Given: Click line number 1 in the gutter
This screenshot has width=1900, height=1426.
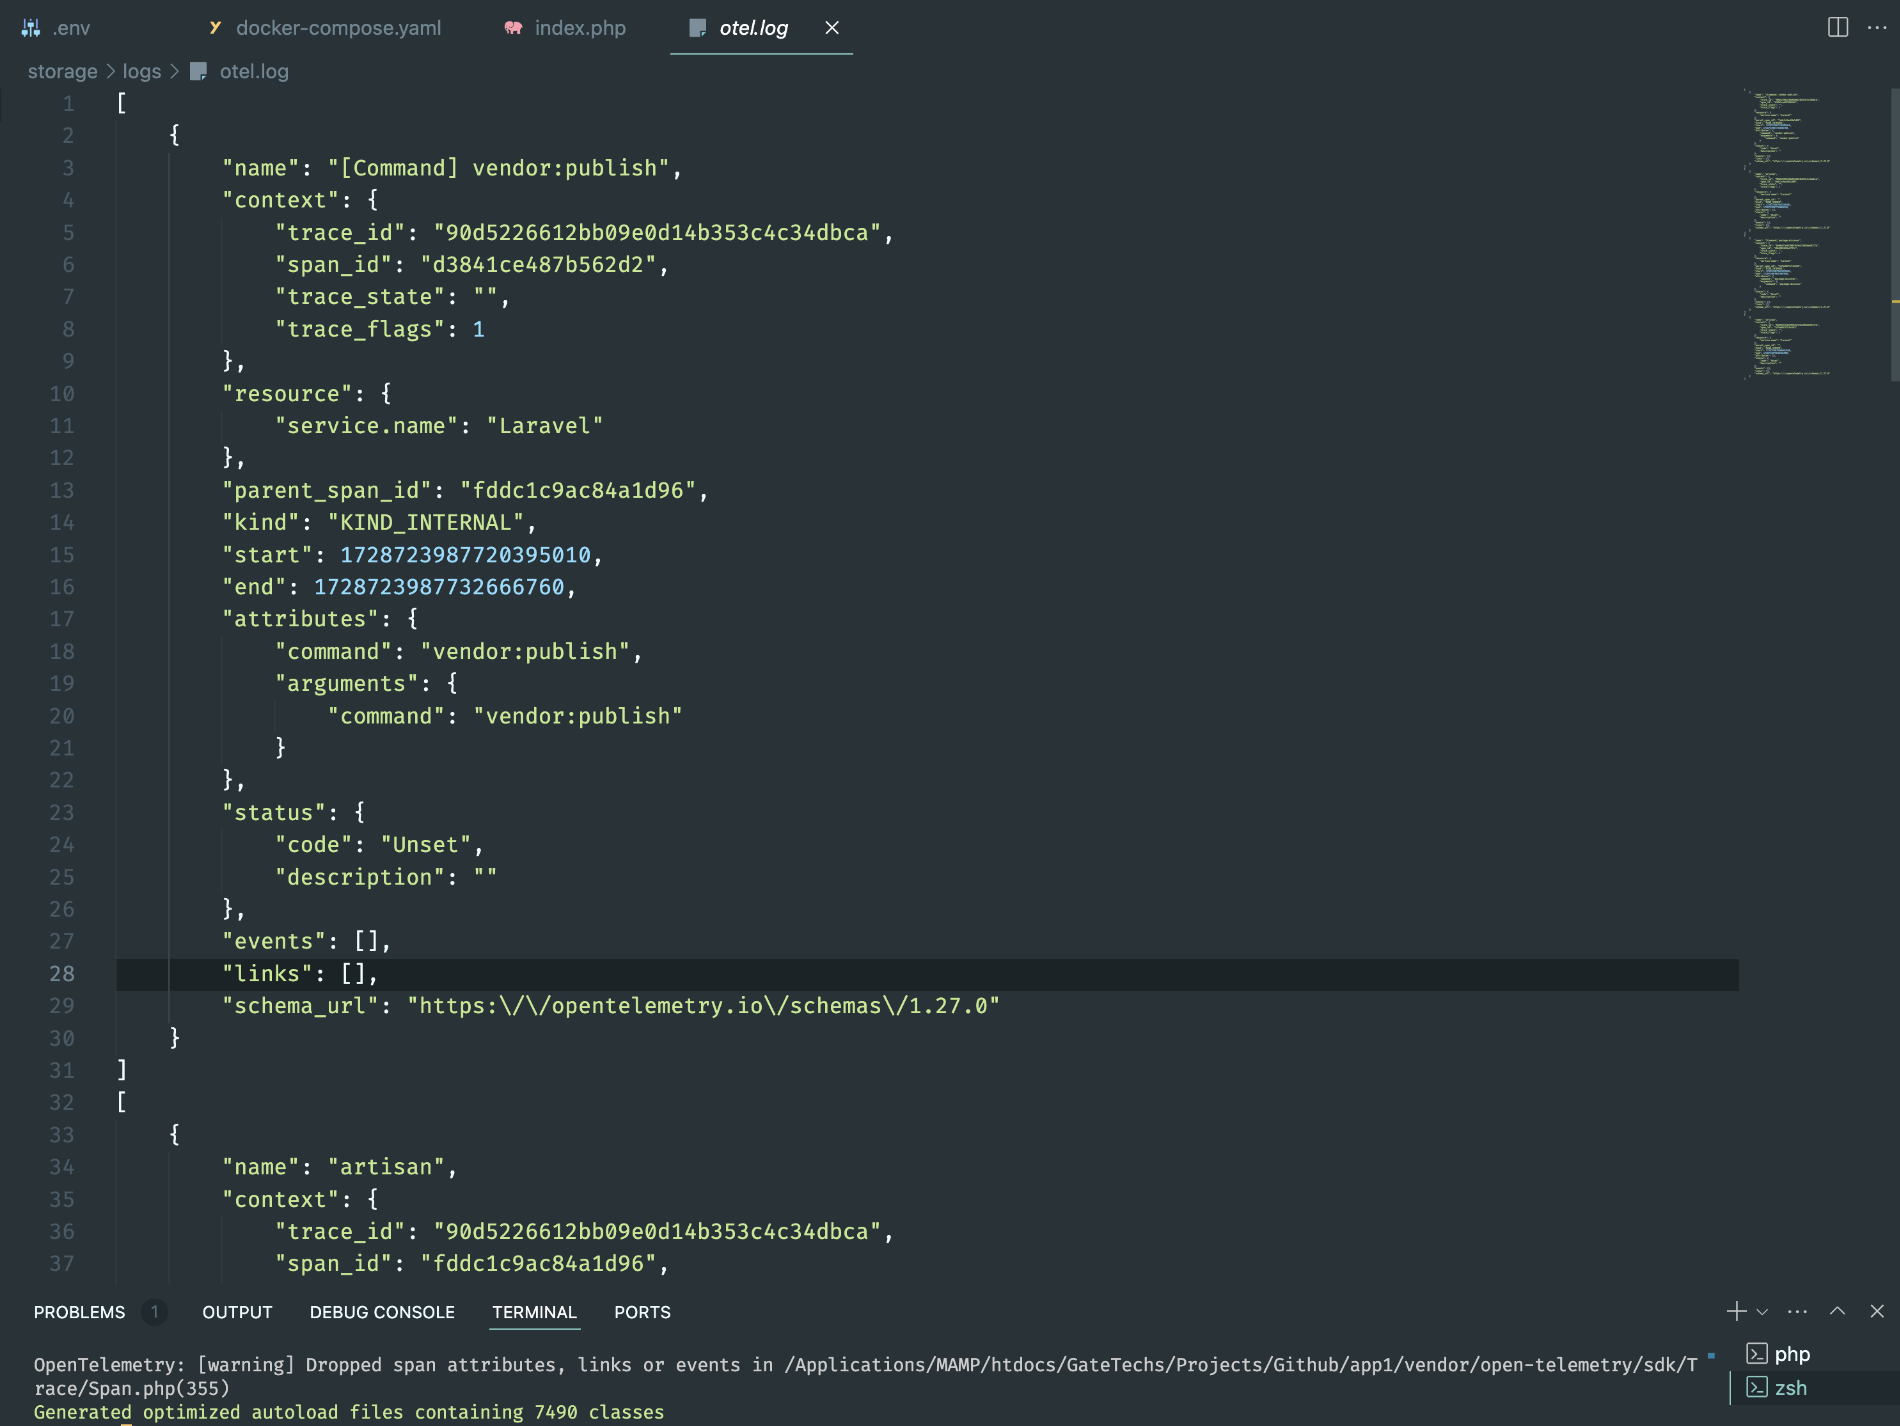Looking at the screenshot, I should pyautogui.click(x=69, y=103).
